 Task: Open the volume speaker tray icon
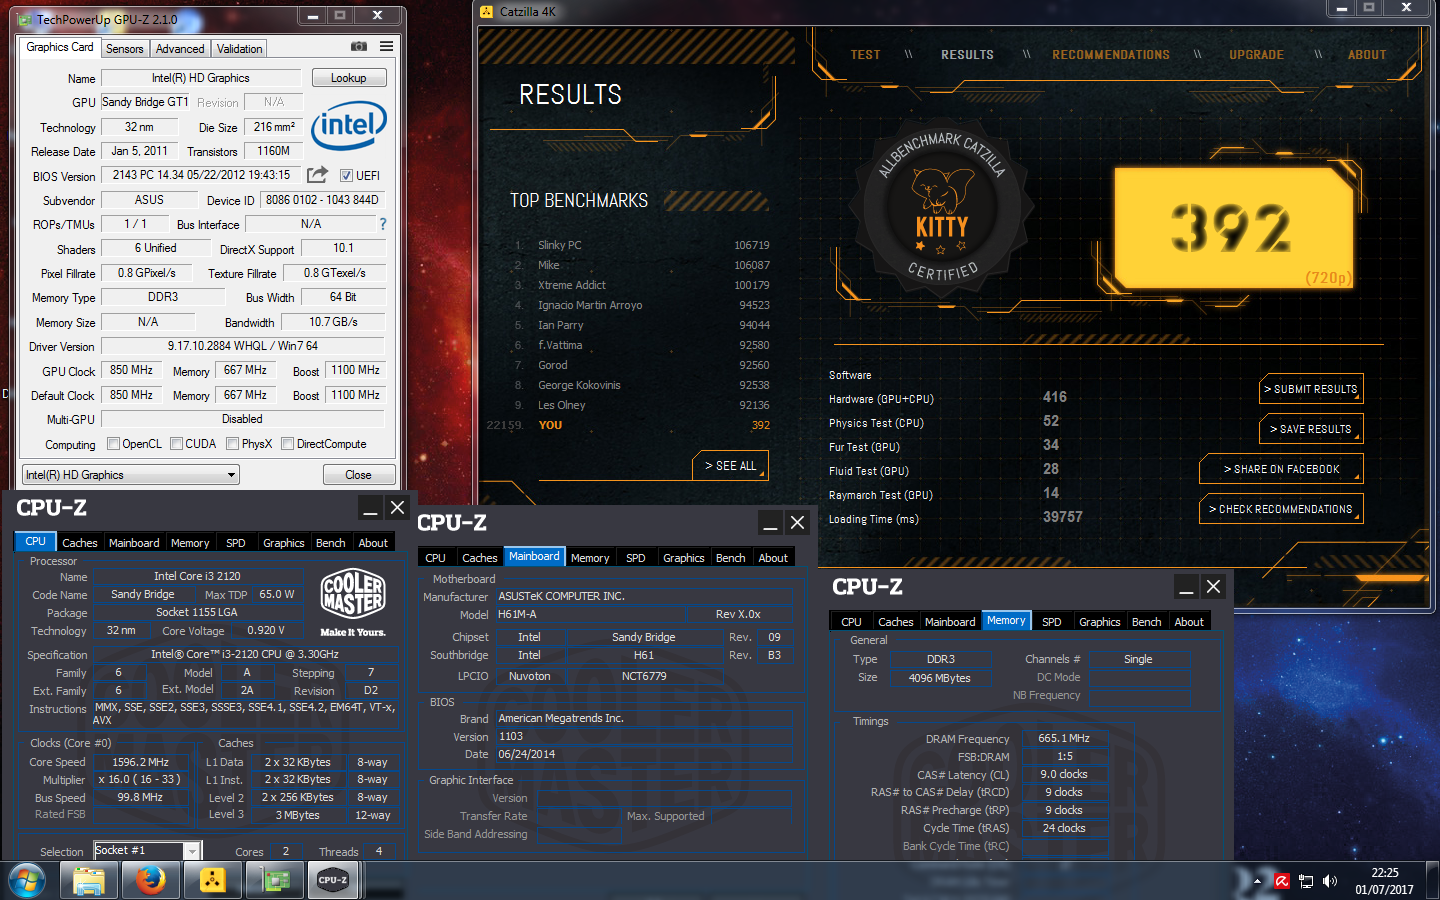1330,881
